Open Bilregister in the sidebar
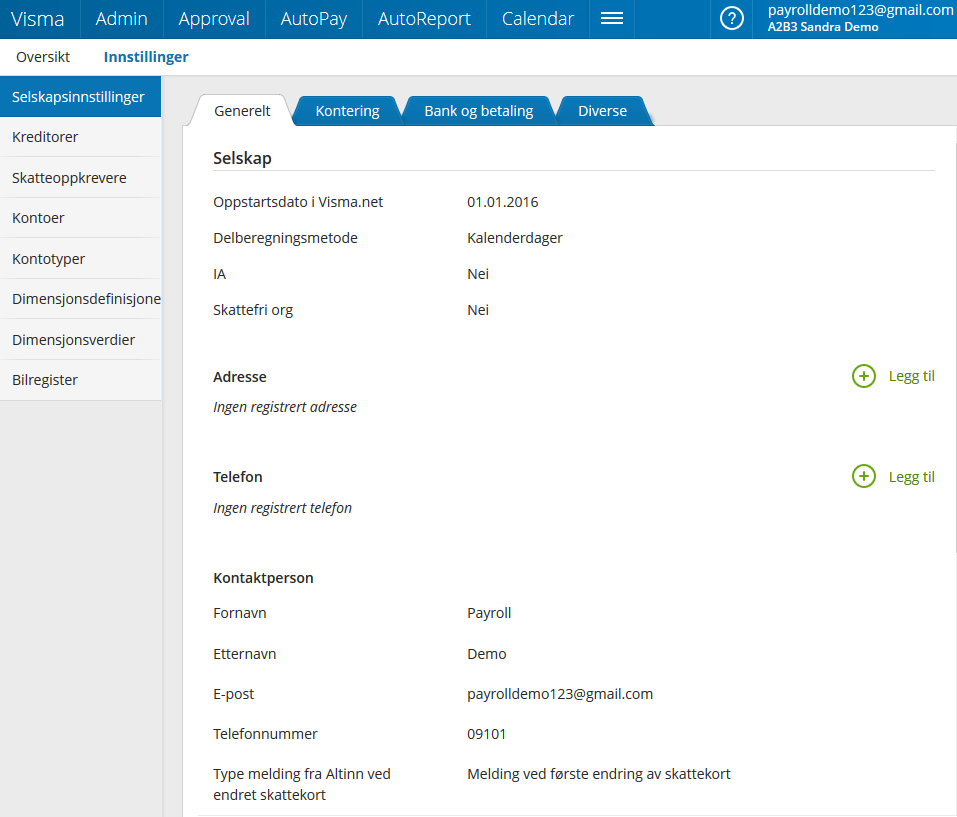 [x=81, y=380]
